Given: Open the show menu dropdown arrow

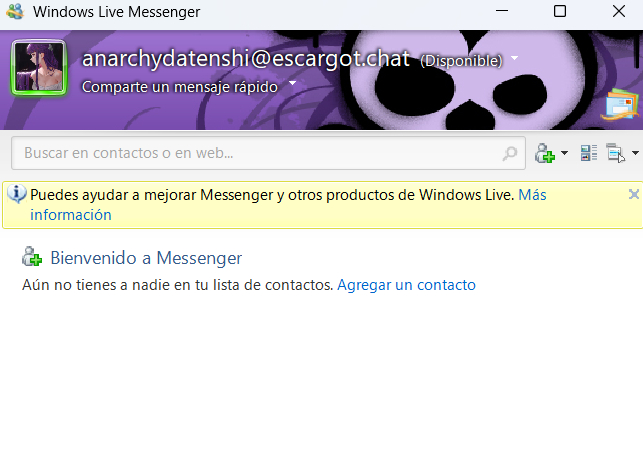Looking at the screenshot, I should (635, 154).
